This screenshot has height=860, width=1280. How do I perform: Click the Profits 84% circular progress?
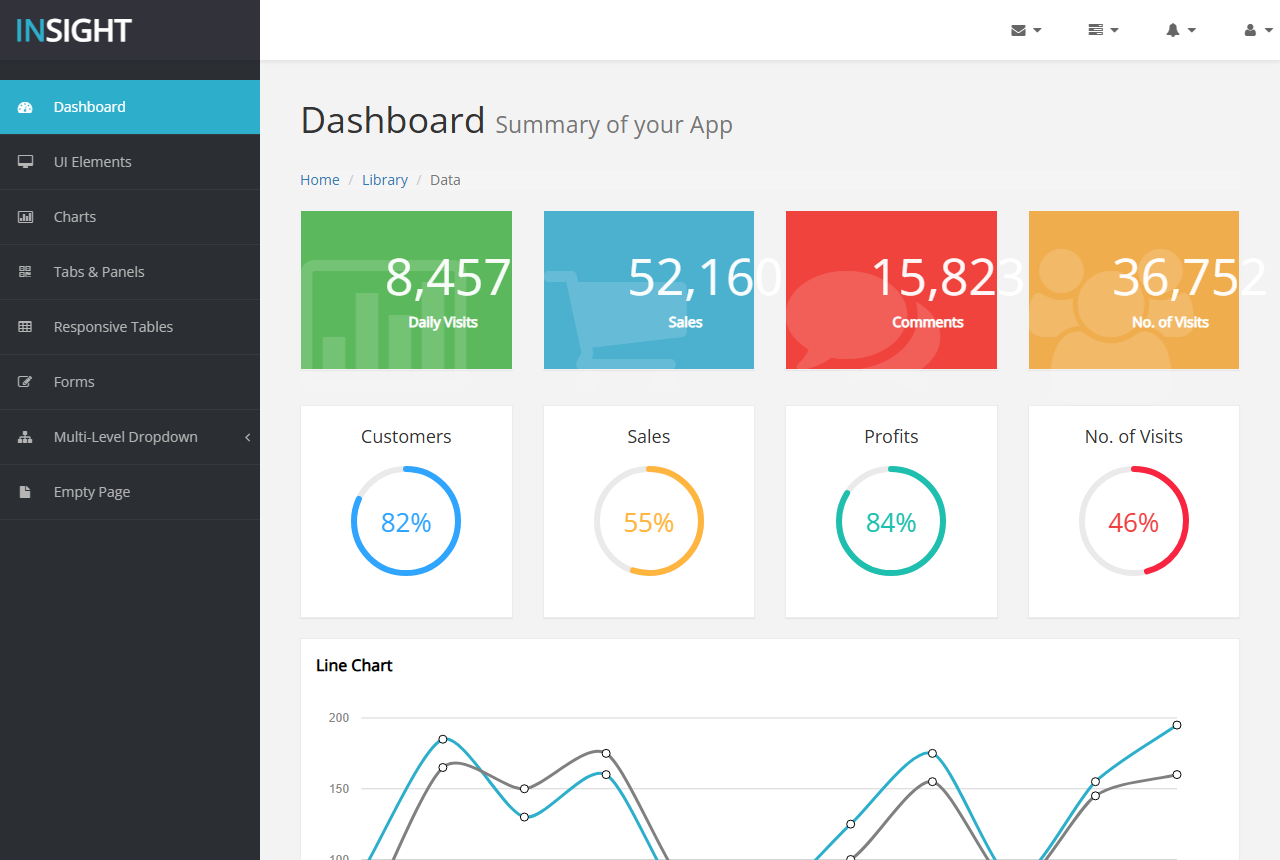click(x=891, y=521)
